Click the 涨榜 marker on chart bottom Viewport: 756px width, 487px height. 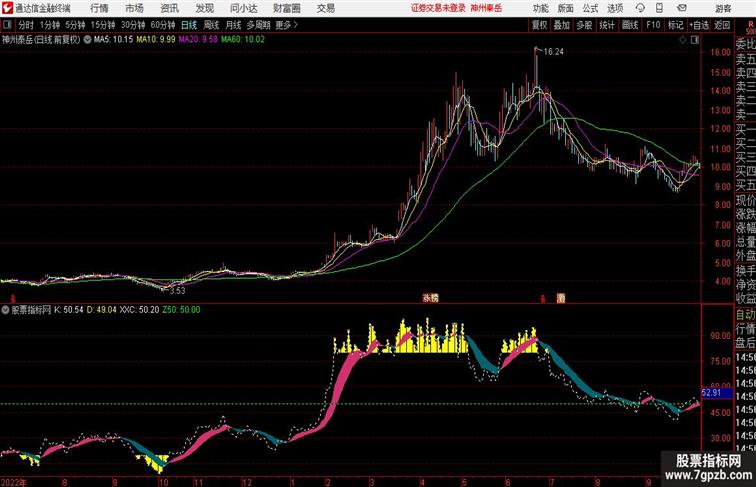[431, 298]
